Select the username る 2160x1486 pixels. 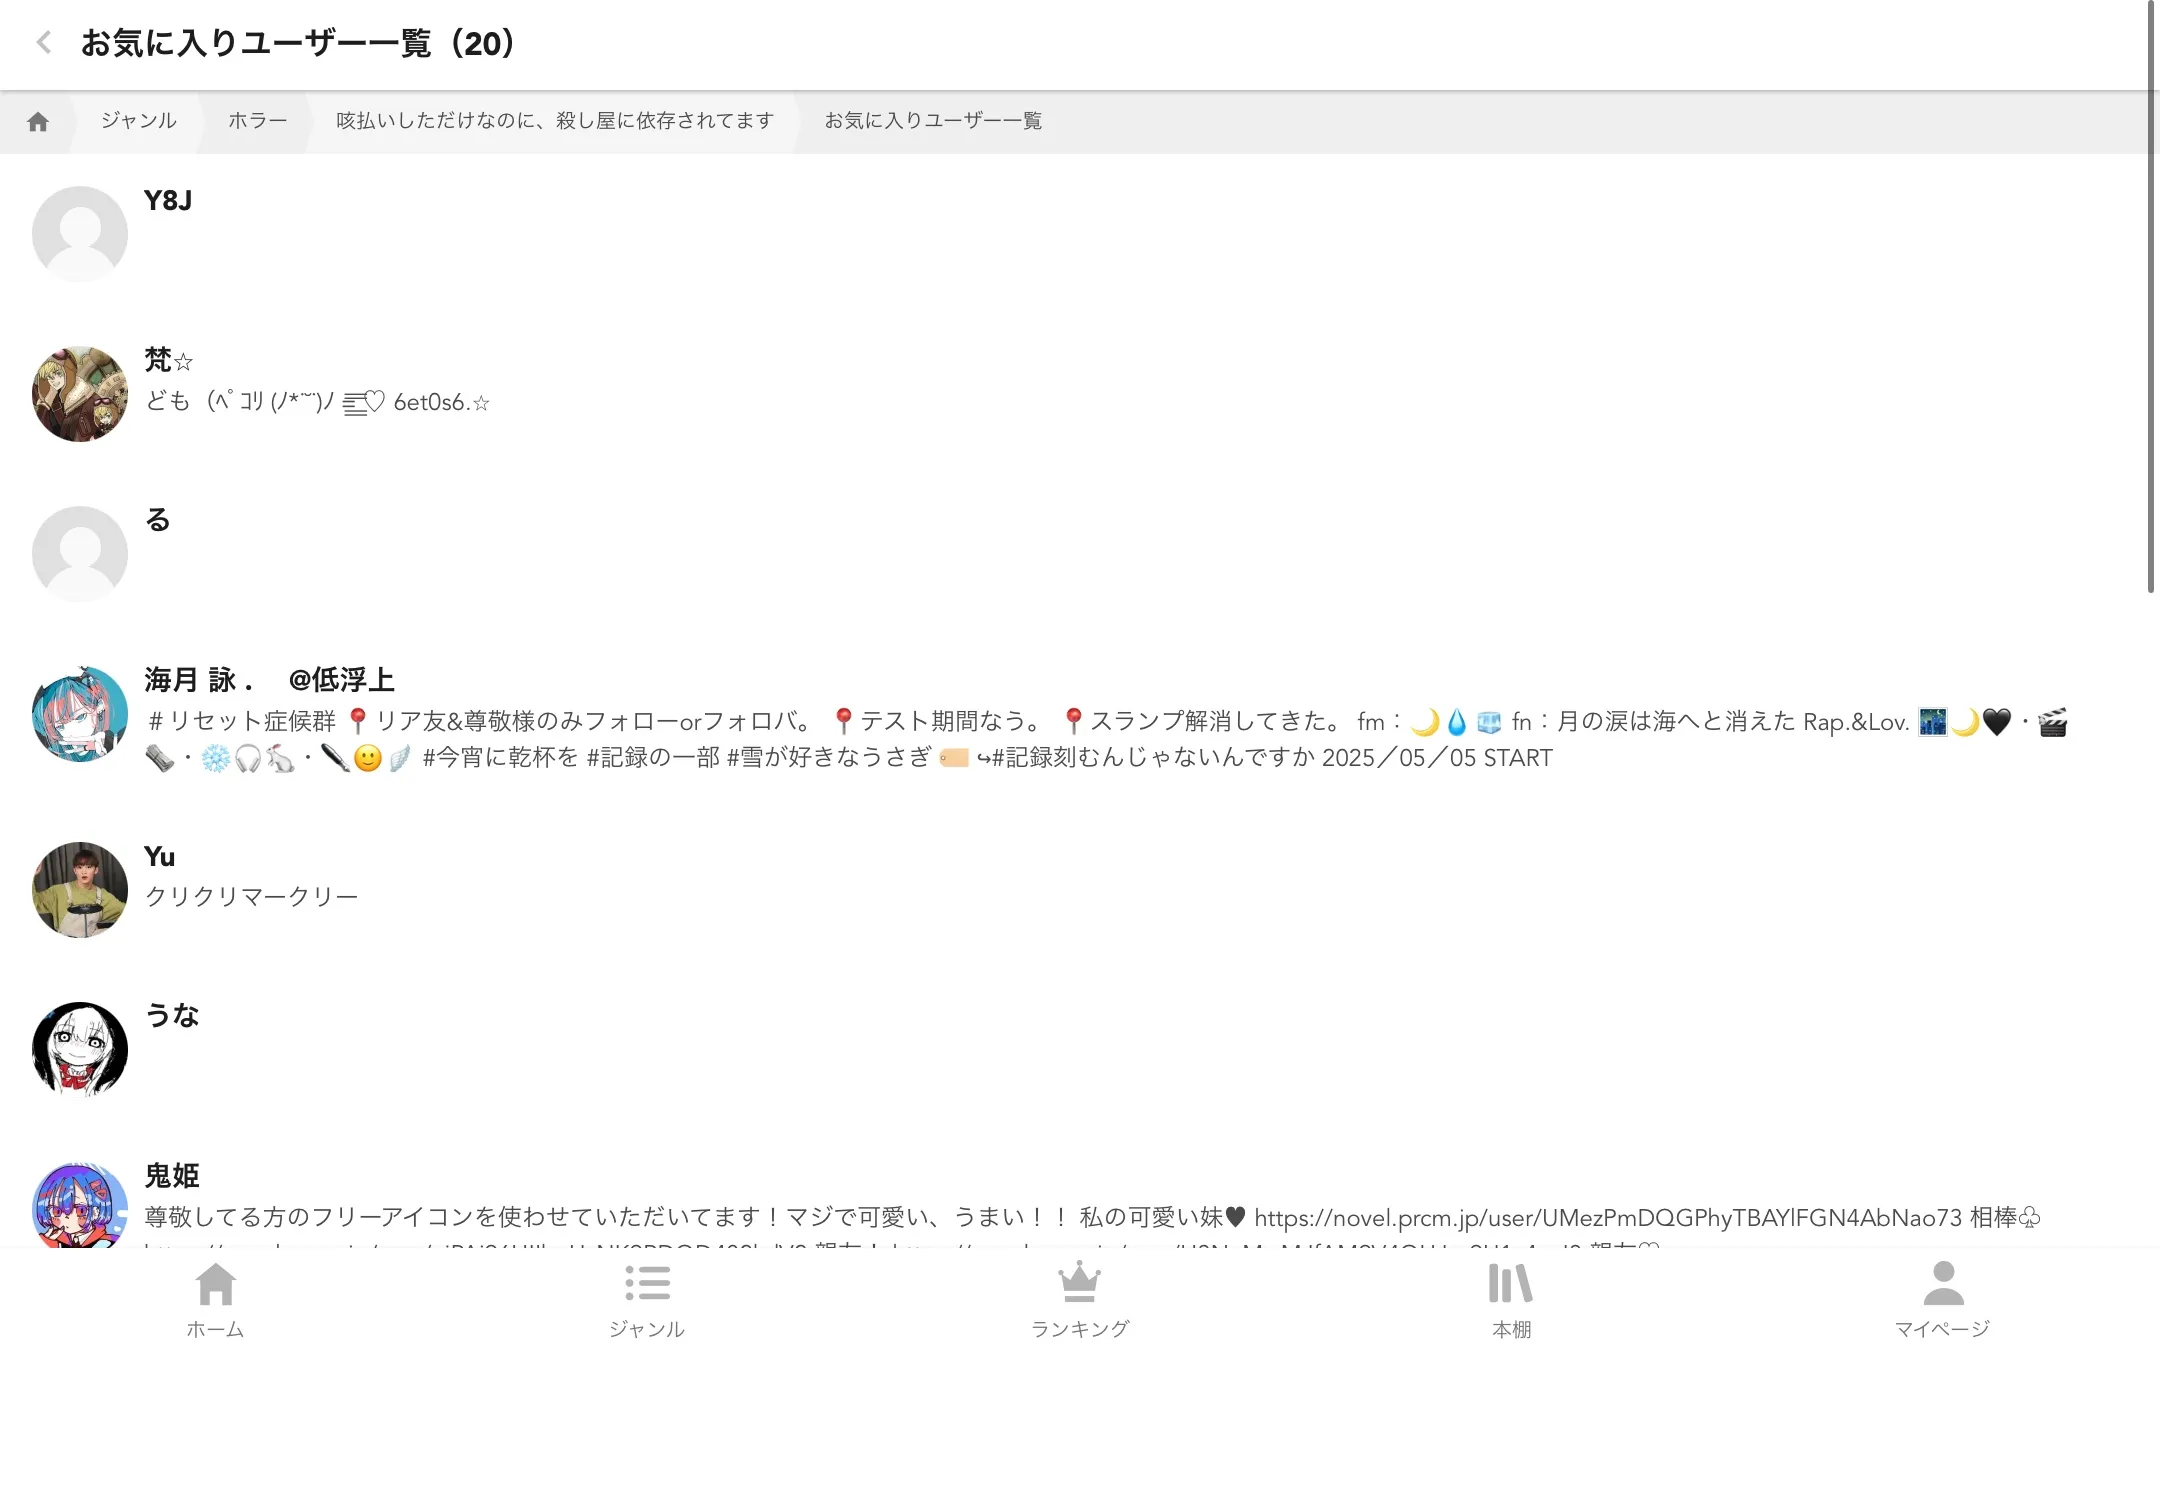tap(157, 519)
